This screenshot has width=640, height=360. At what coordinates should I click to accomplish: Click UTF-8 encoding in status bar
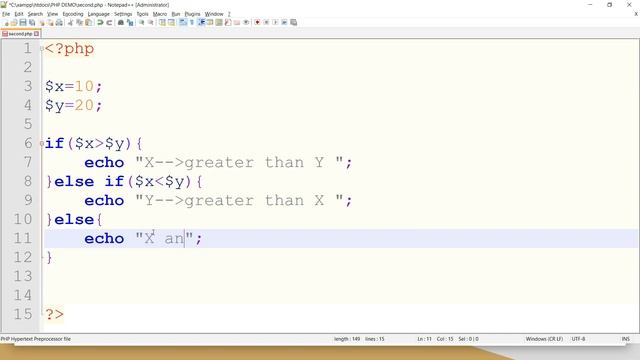point(578,339)
